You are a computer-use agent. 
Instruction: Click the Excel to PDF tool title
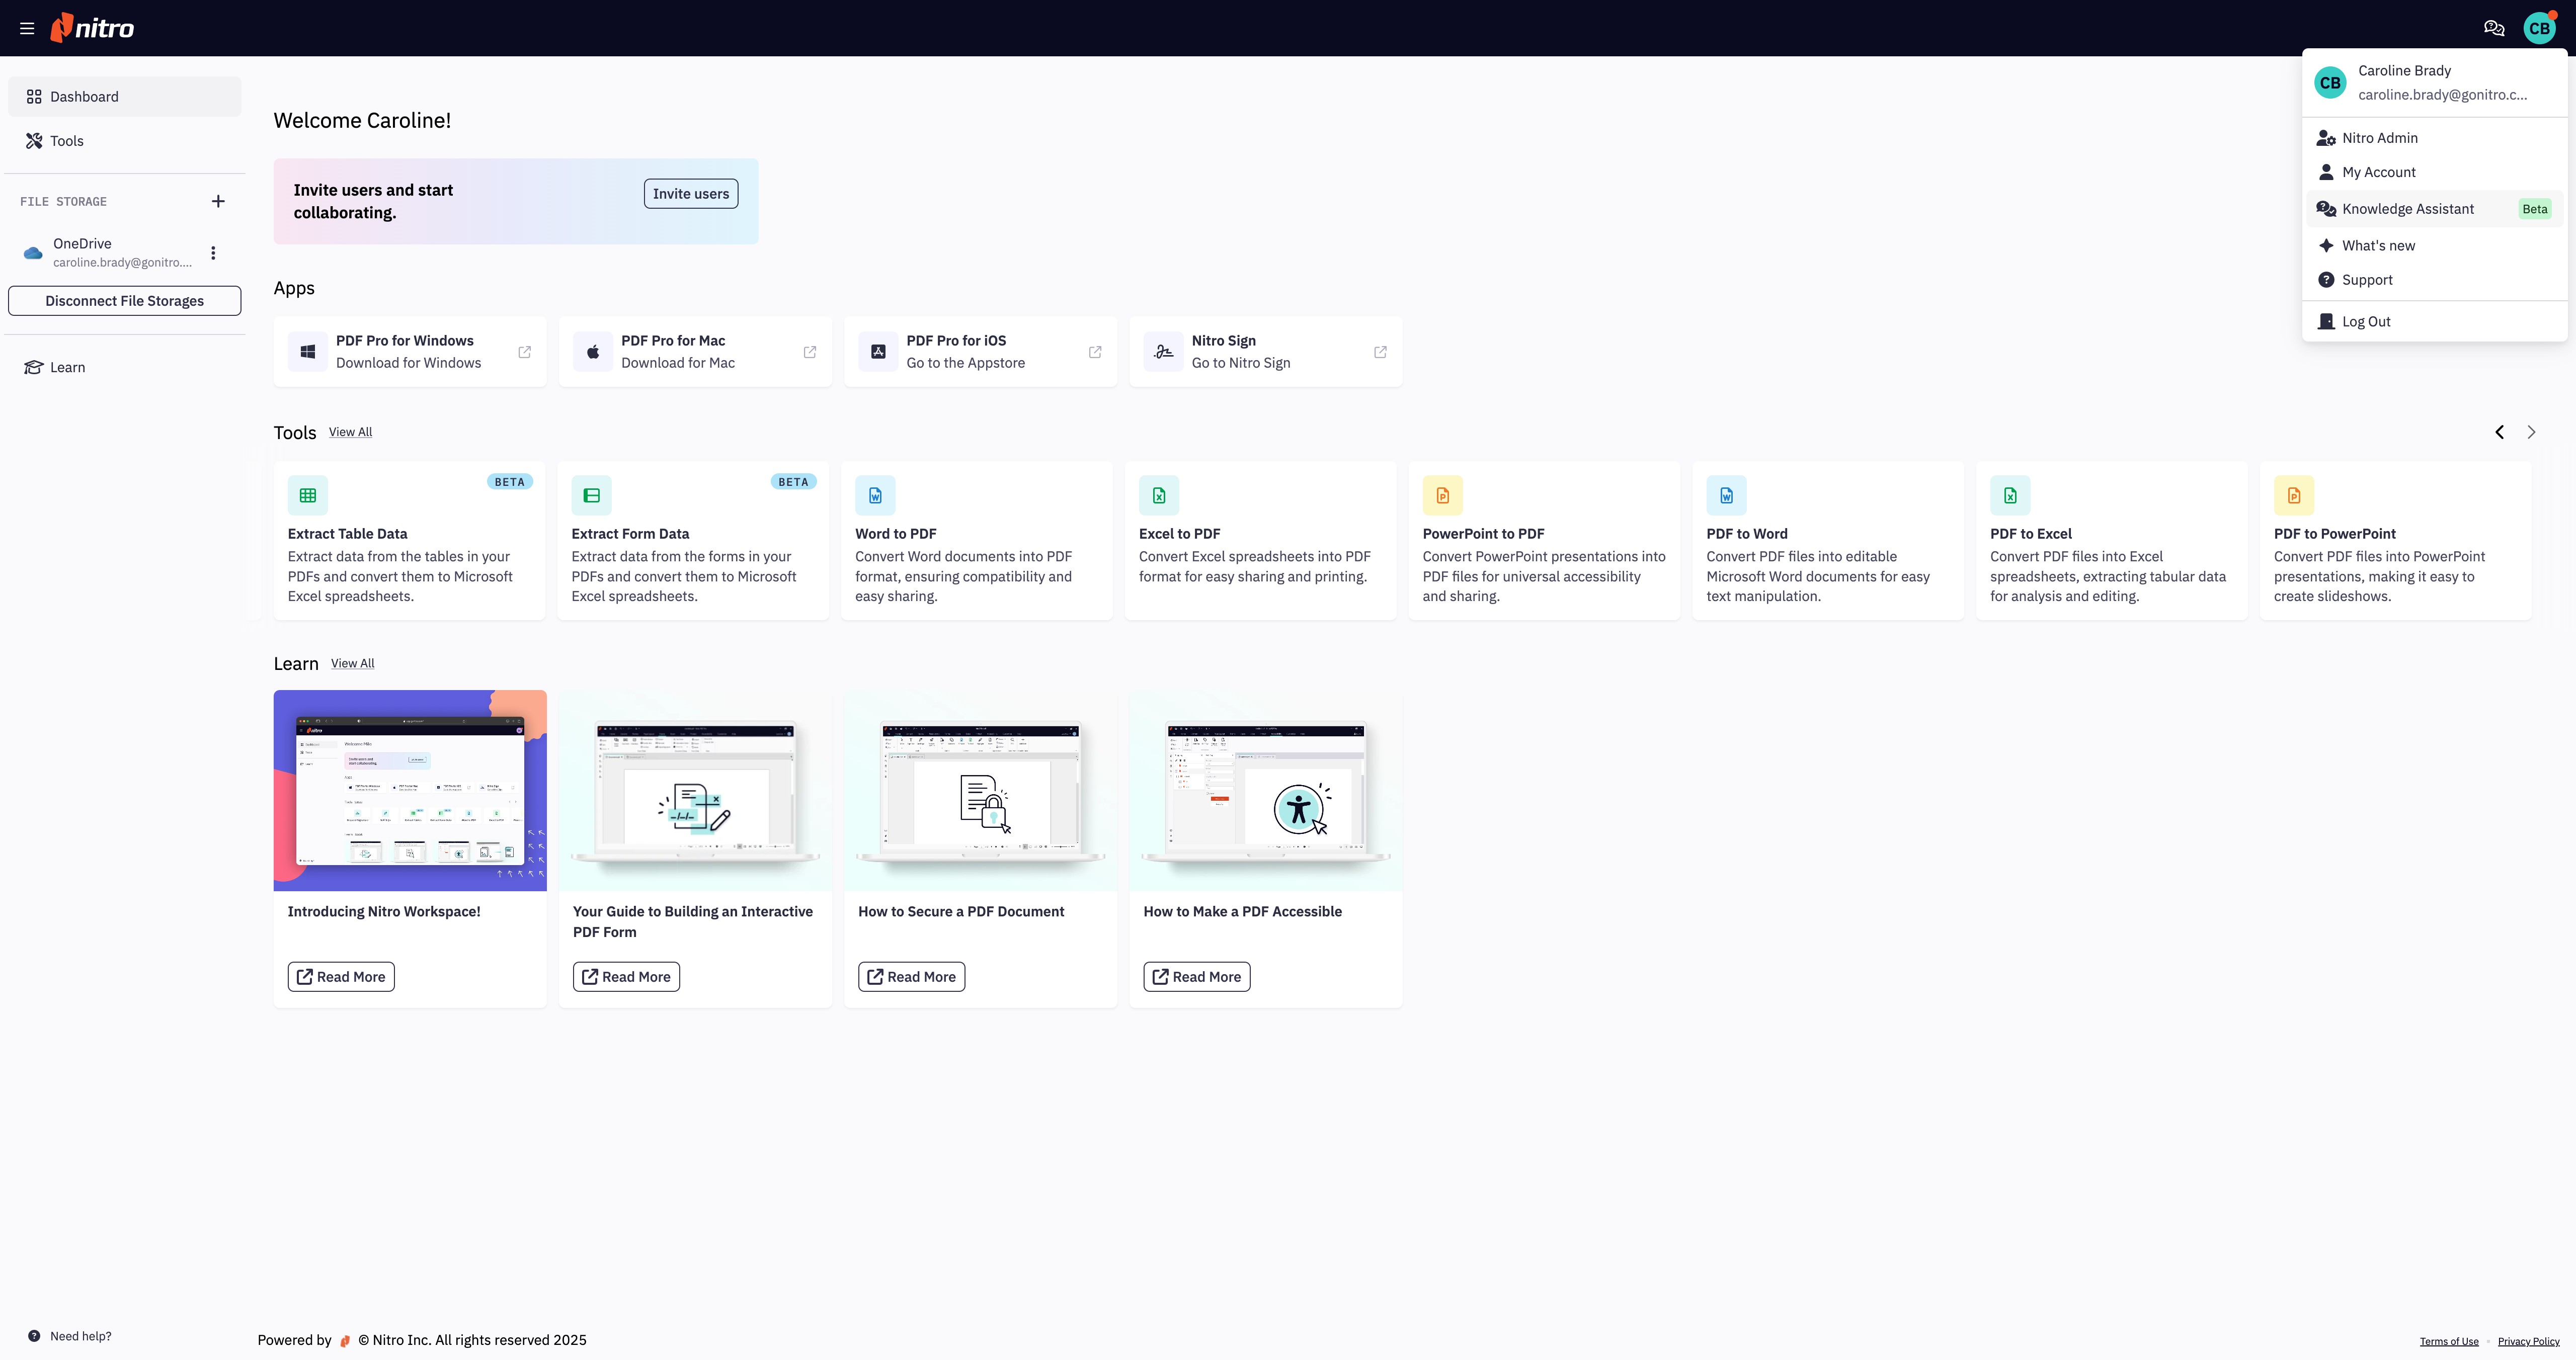[1179, 534]
